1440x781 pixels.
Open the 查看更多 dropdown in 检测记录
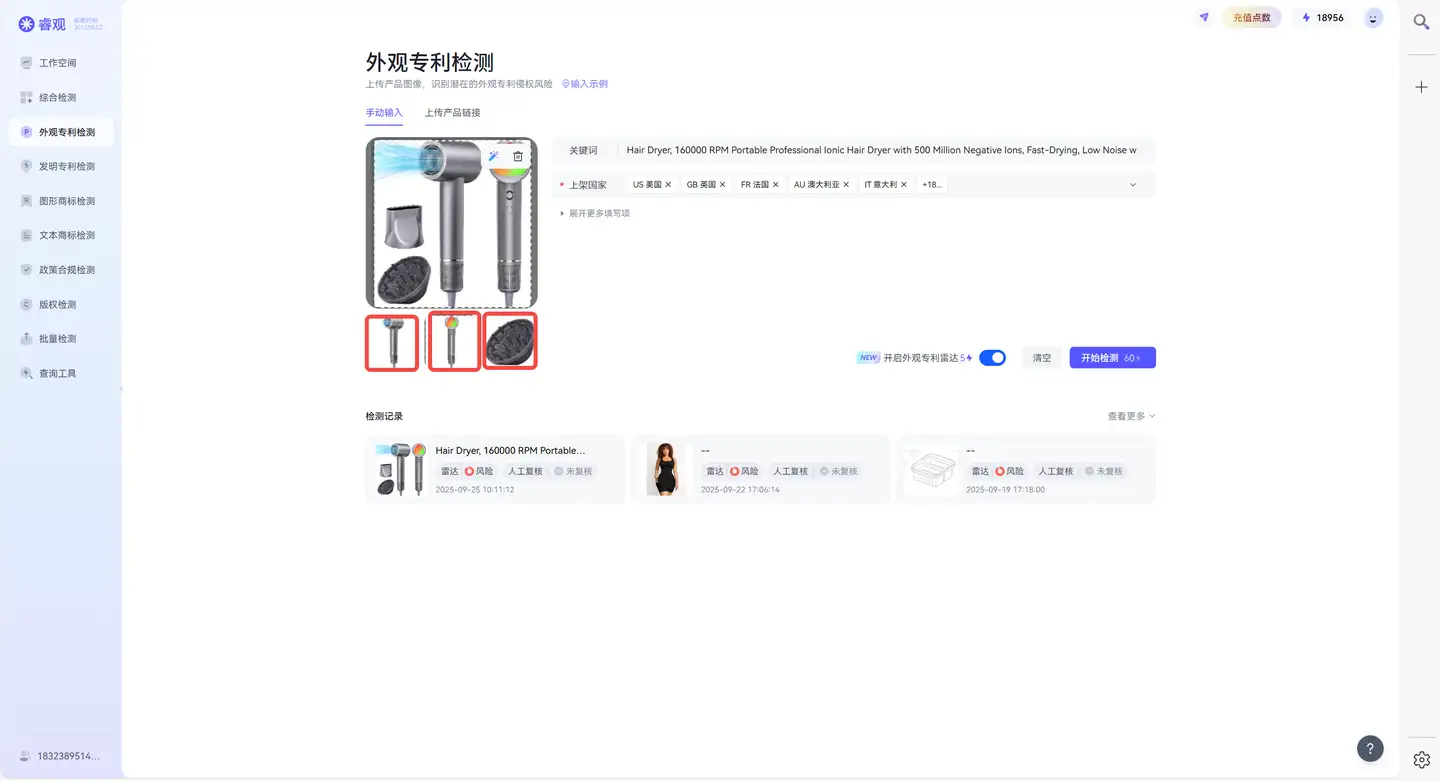coord(1128,415)
